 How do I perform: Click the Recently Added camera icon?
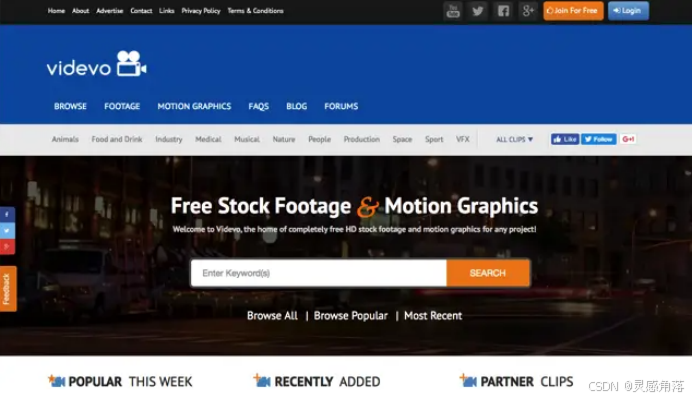[x=262, y=381]
